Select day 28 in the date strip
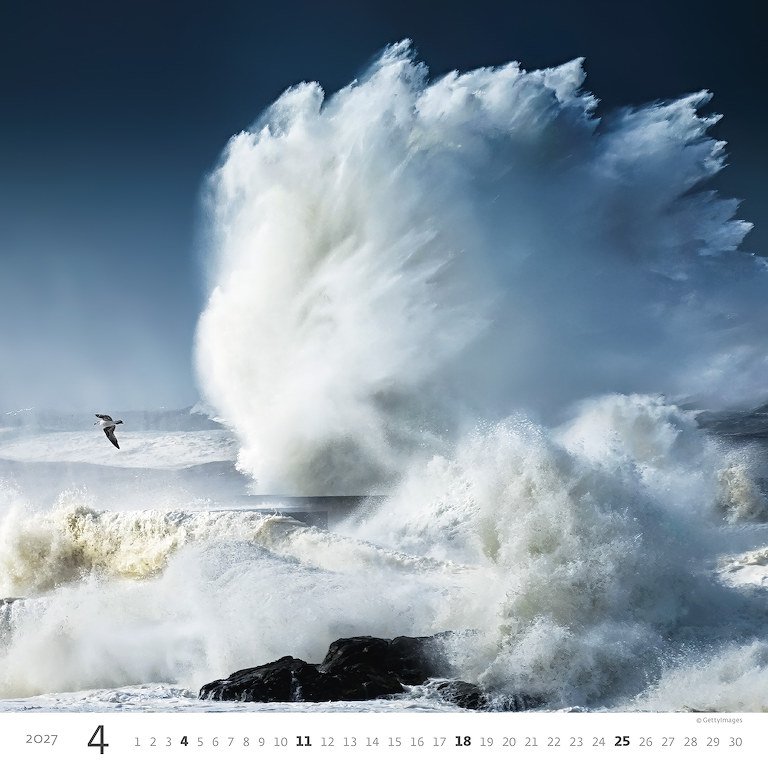This screenshot has width=768, height=768. [691, 742]
